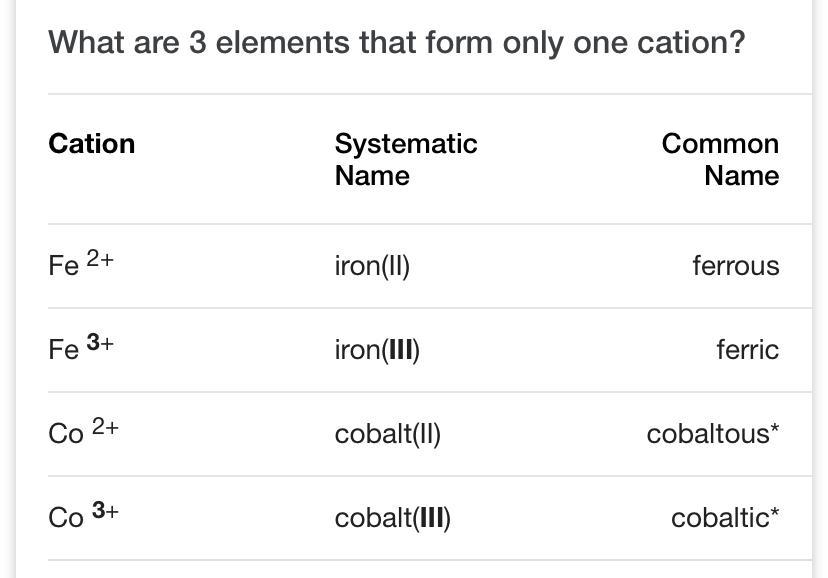
Task: Select the Cation column header
Action: 92,144
